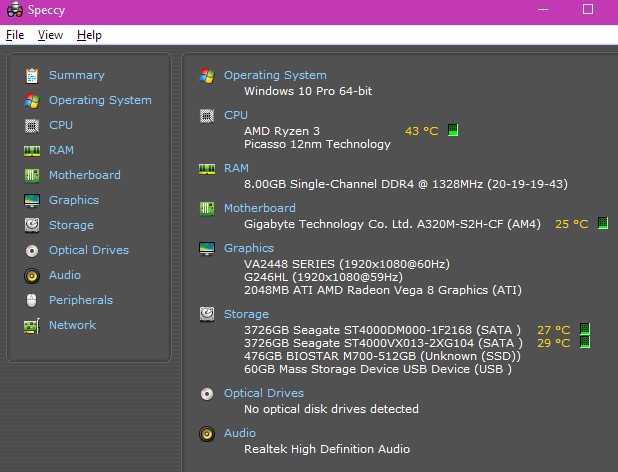Click the Motherboard heading link in main panel
Image resolution: width=618 pixels, height=472 pixels.
coord(260,208)
